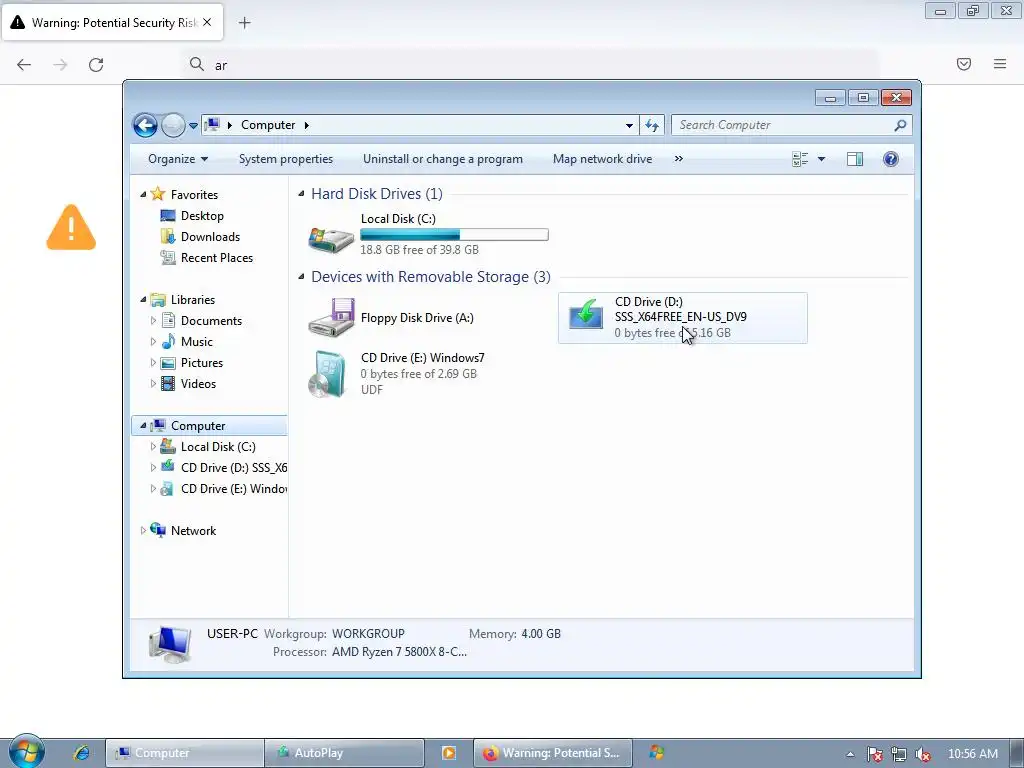Switch to Firefox Warning taskbar button
The height and width of the screenshot is (768, 1024).
point(552,753)
